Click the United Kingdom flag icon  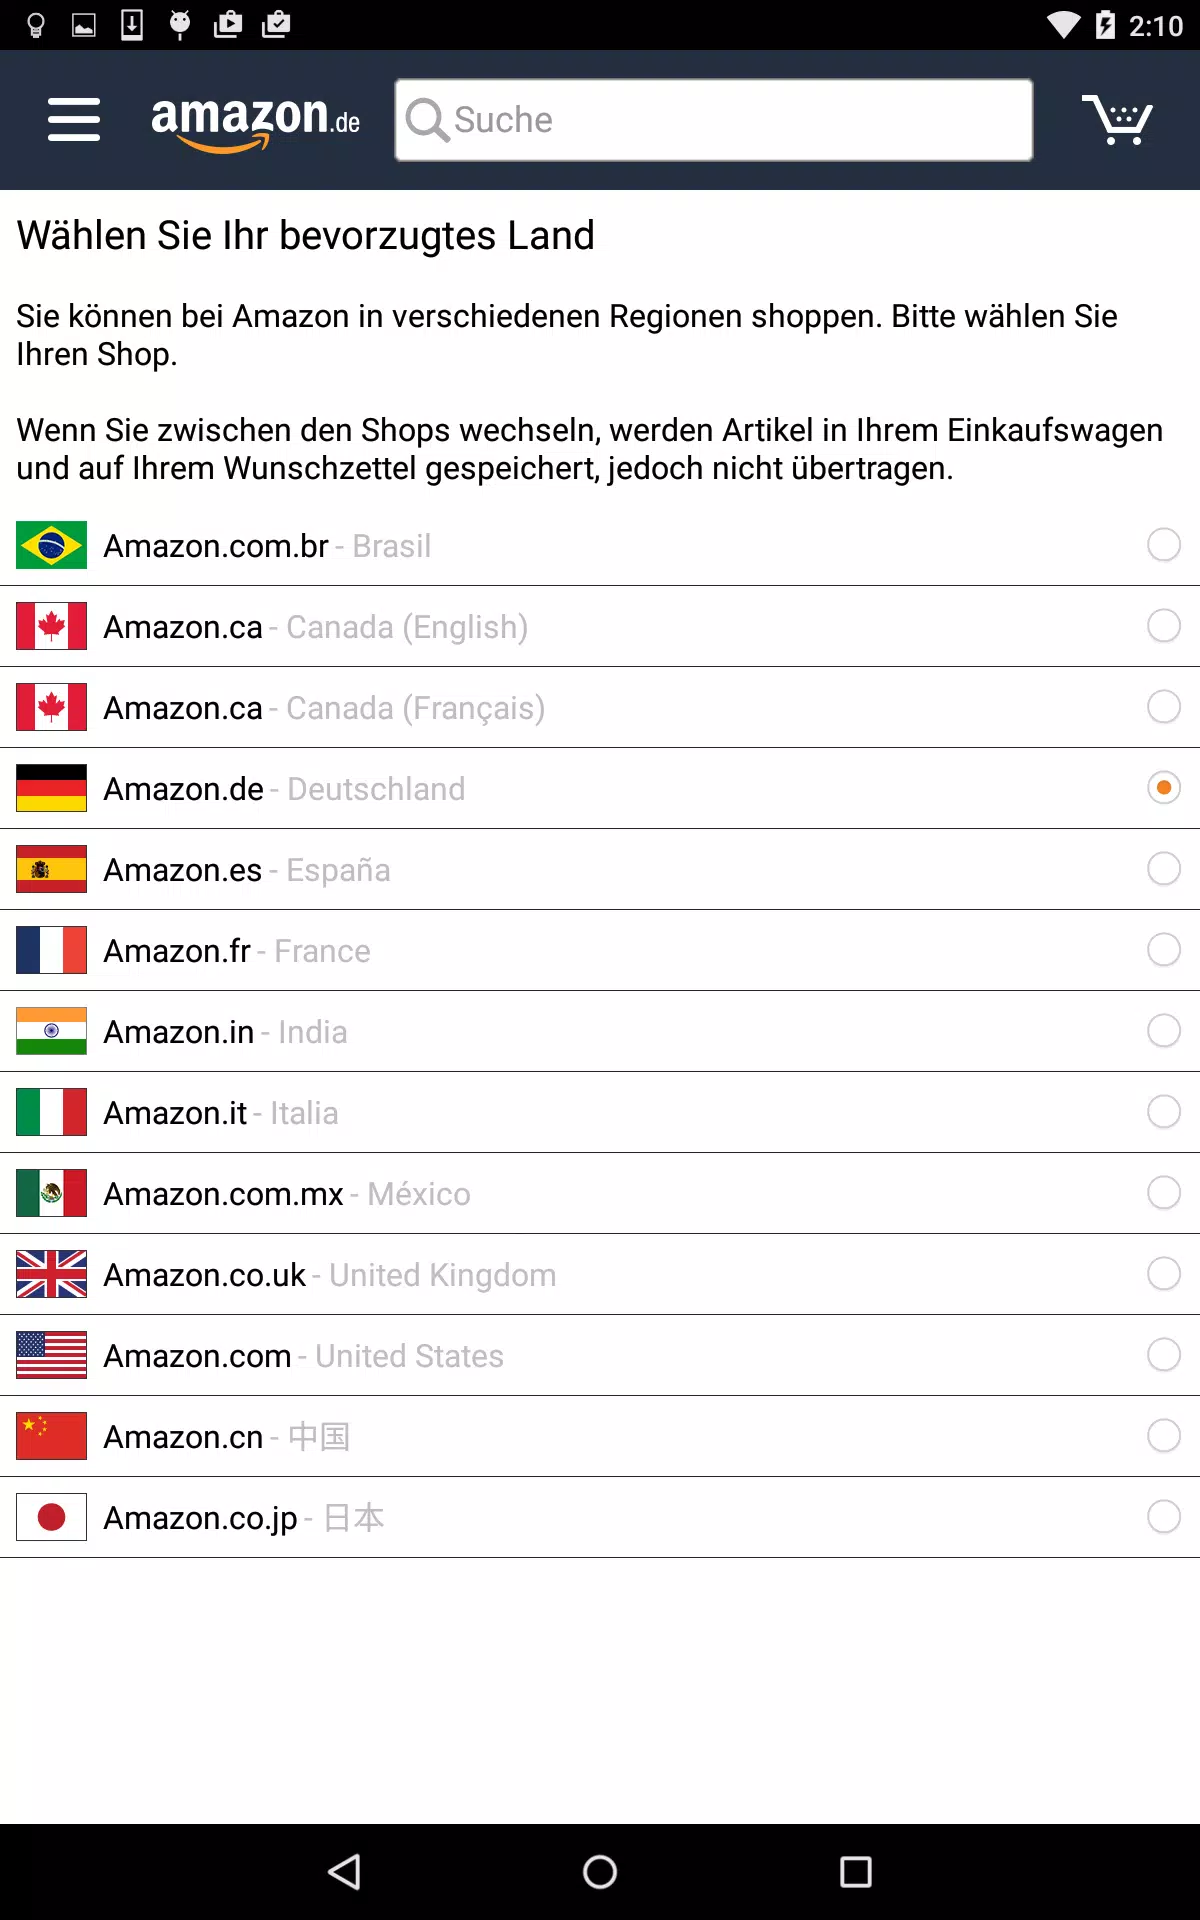tap(51, 1274)
